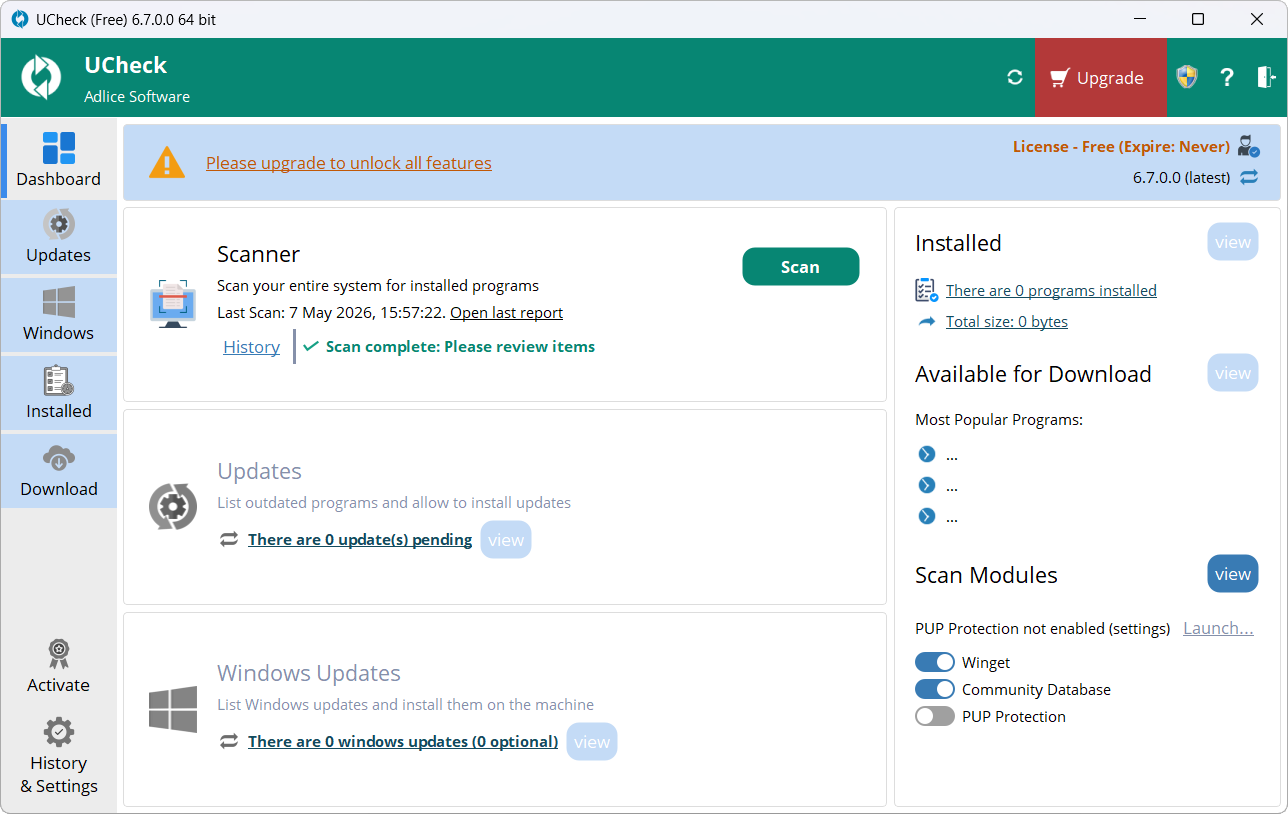Click the checklist icon beside programs installed
Viewport: 1288px width, 814px height.
pos(927,290)
